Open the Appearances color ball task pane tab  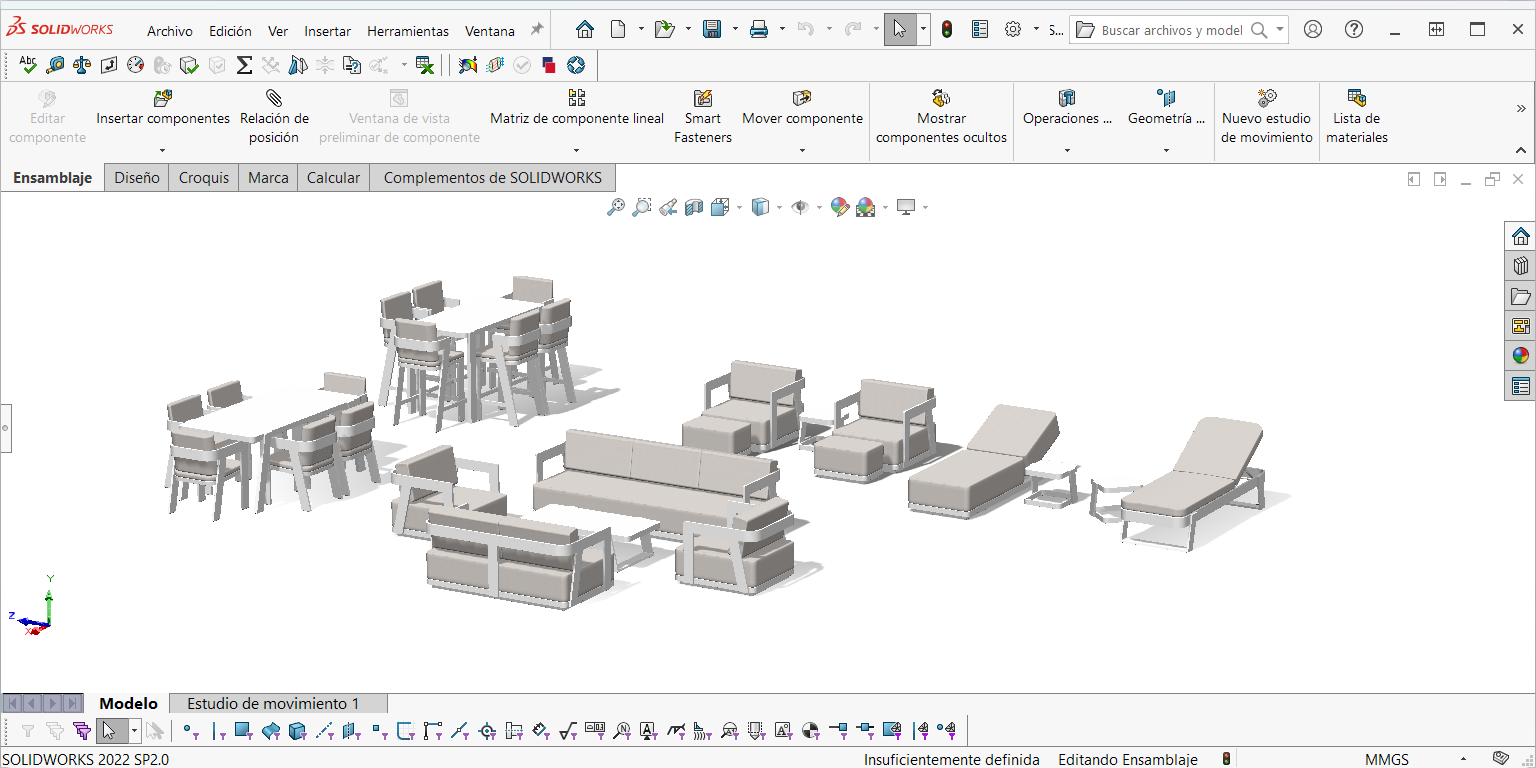1520,355
